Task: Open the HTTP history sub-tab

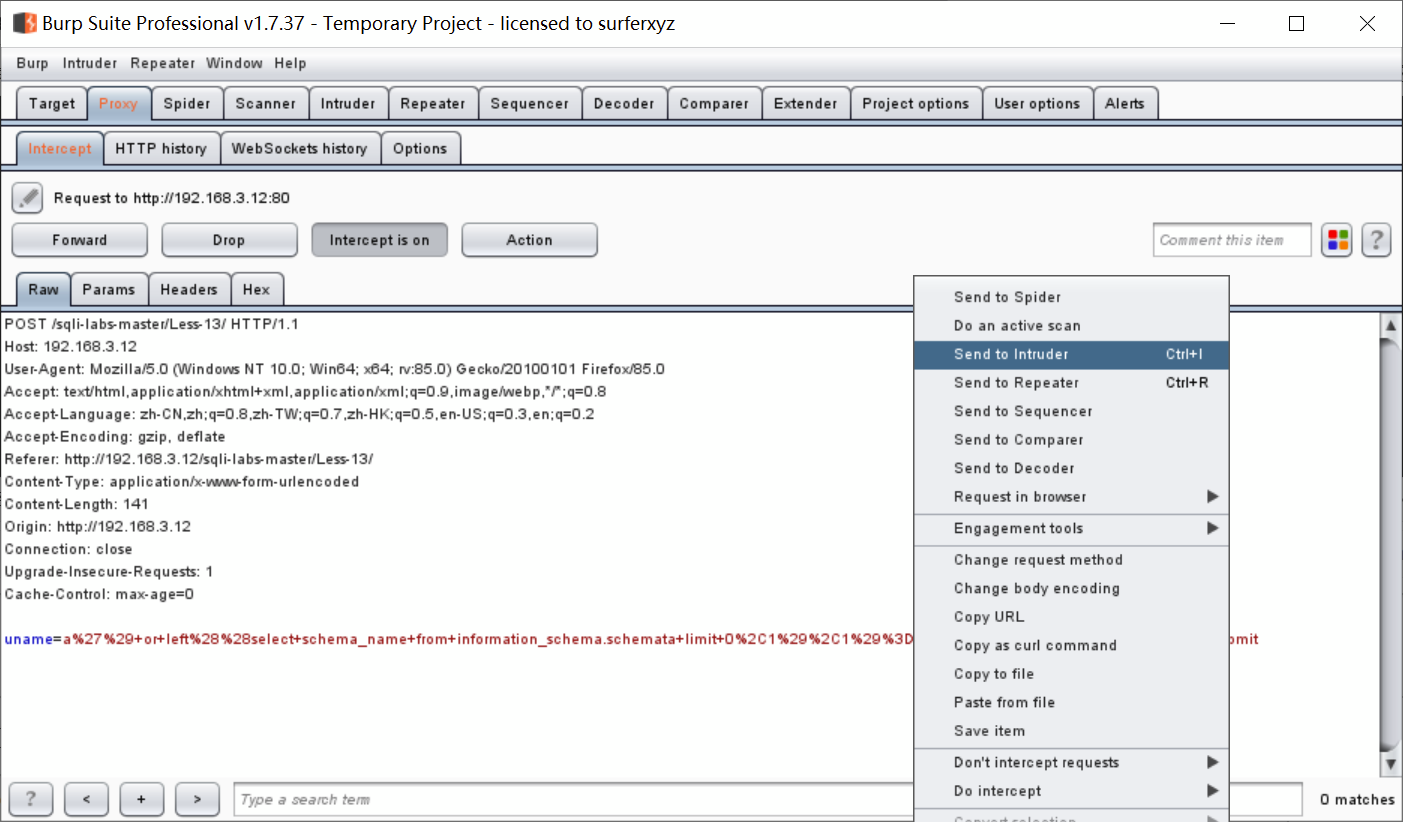Action: click(x=161, y=148)
